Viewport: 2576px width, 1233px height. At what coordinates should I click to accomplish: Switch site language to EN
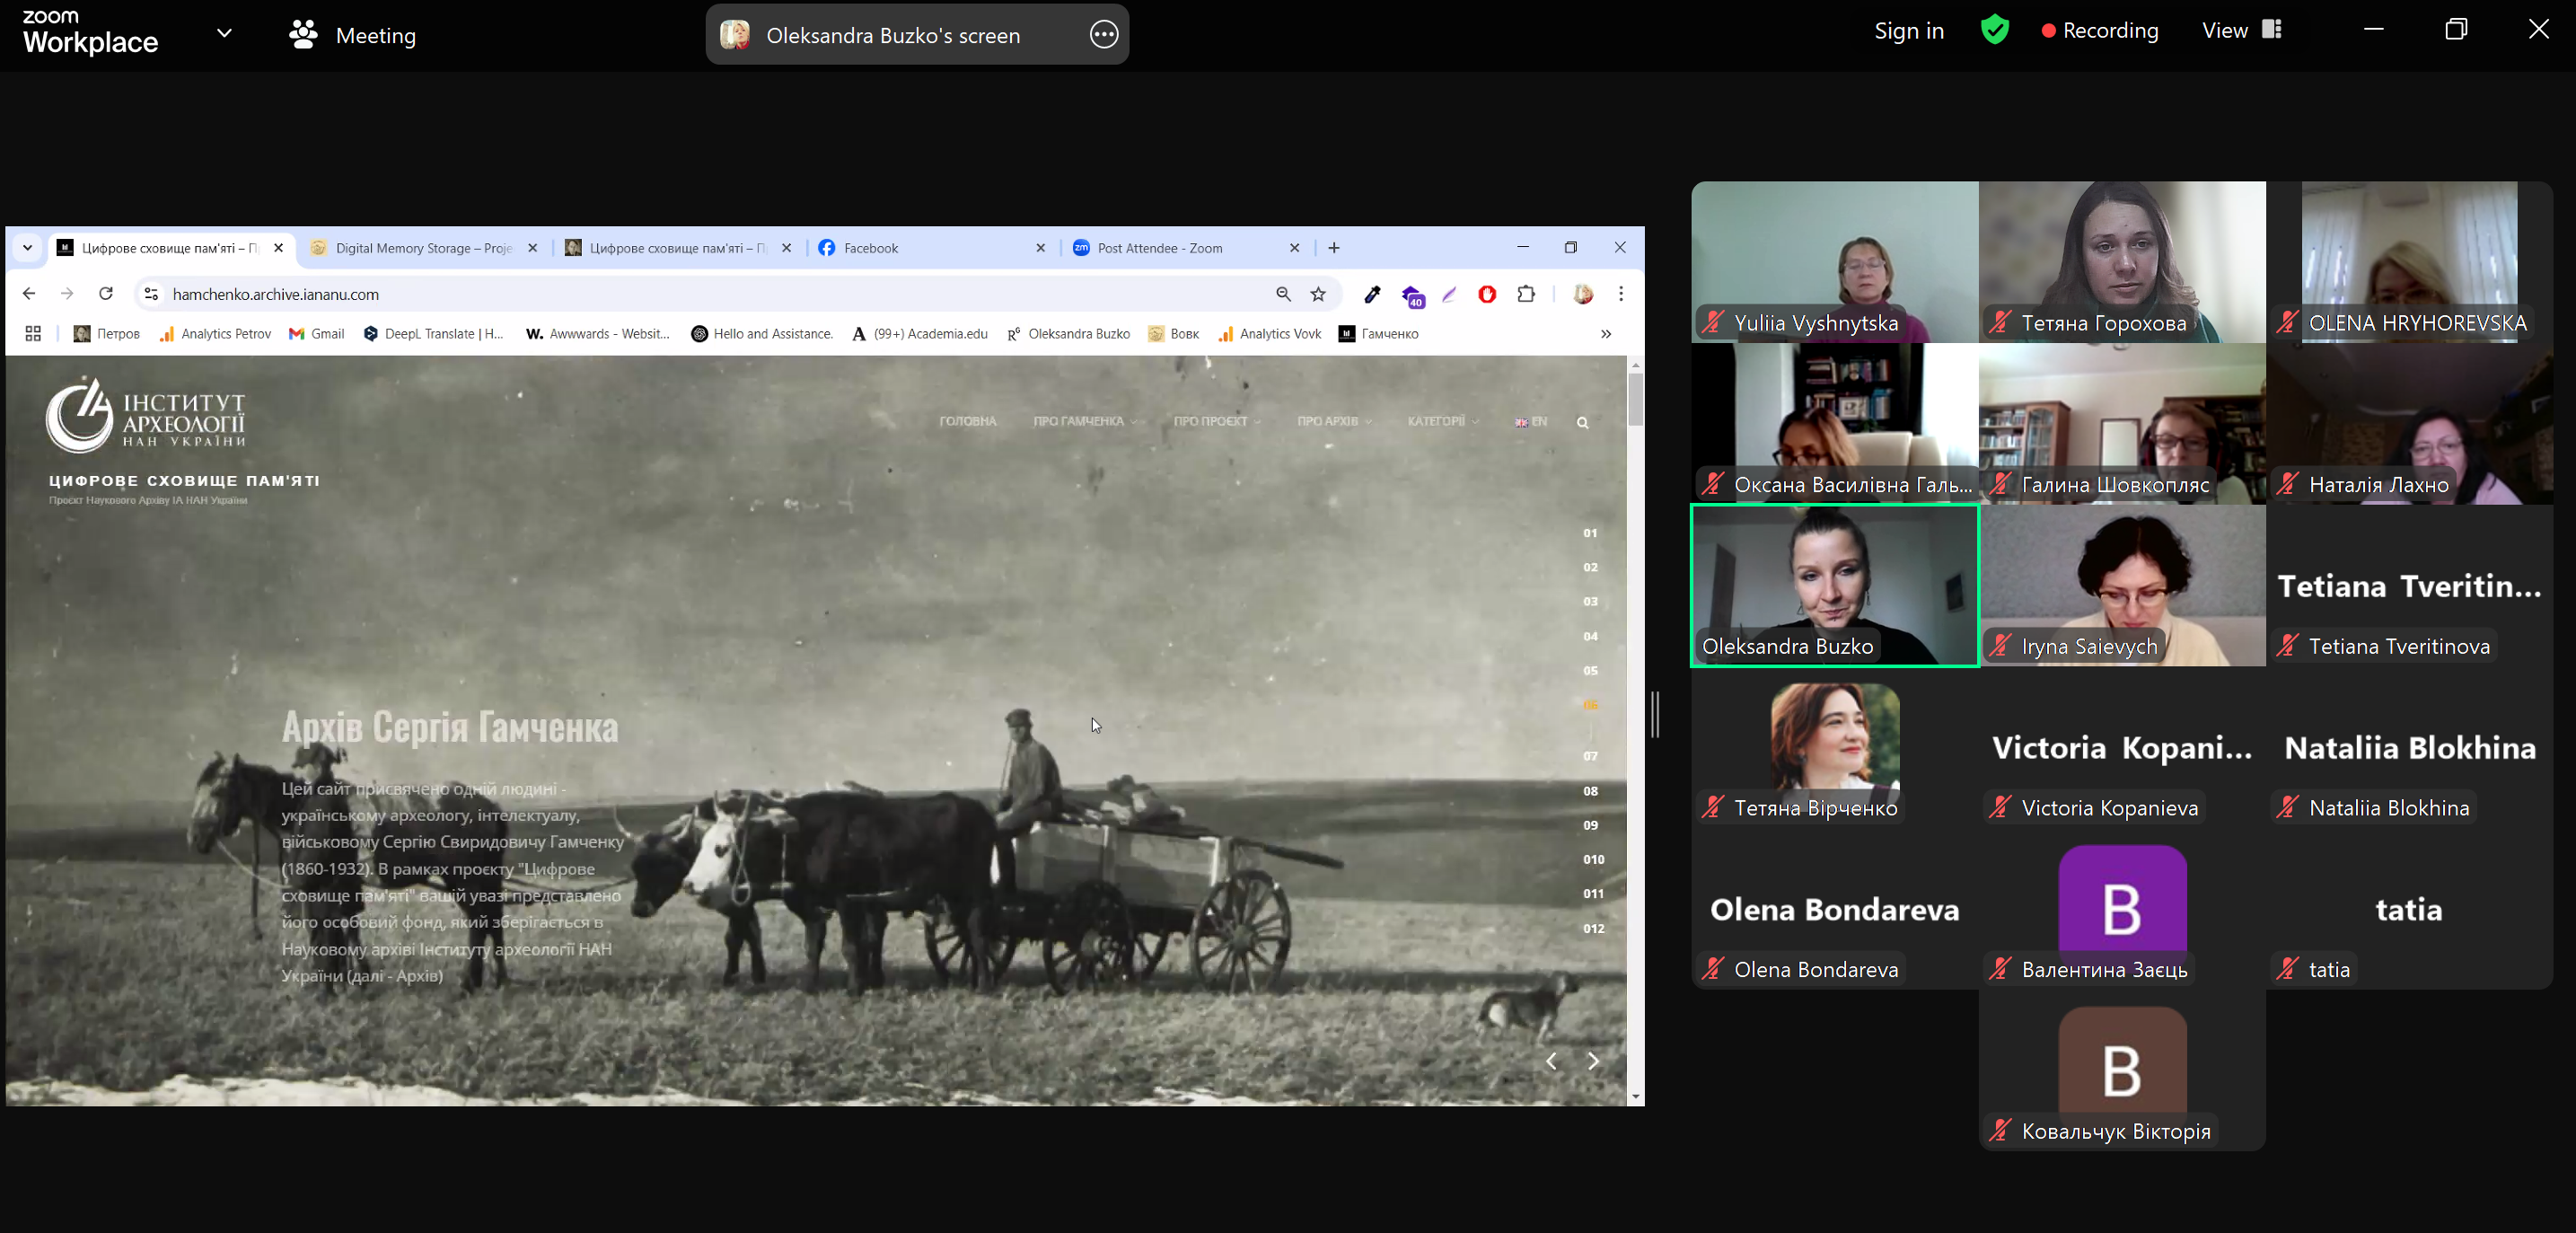(1531, 421)
